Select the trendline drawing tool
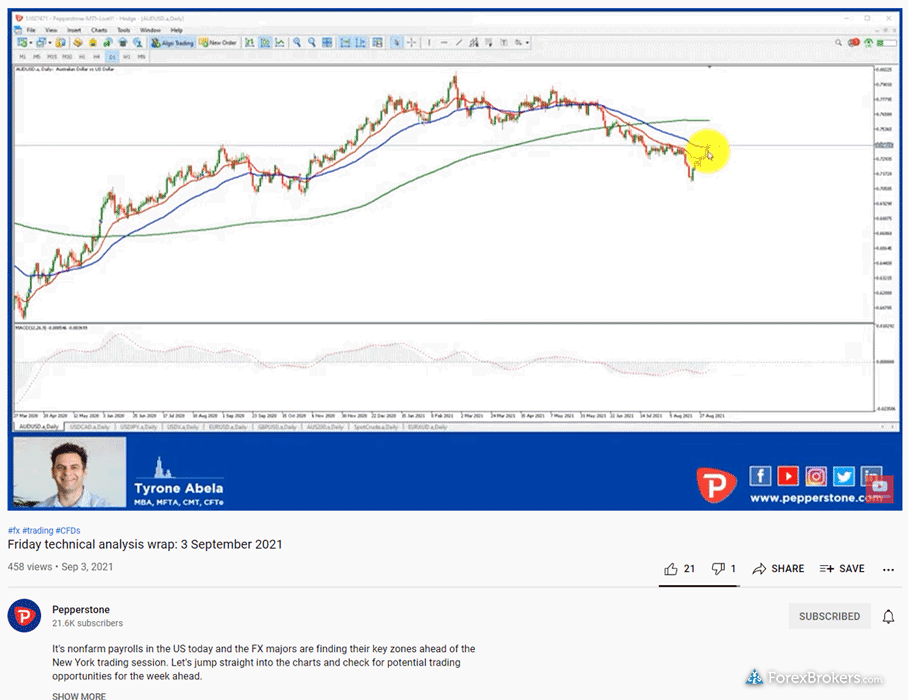 point(459,43)
